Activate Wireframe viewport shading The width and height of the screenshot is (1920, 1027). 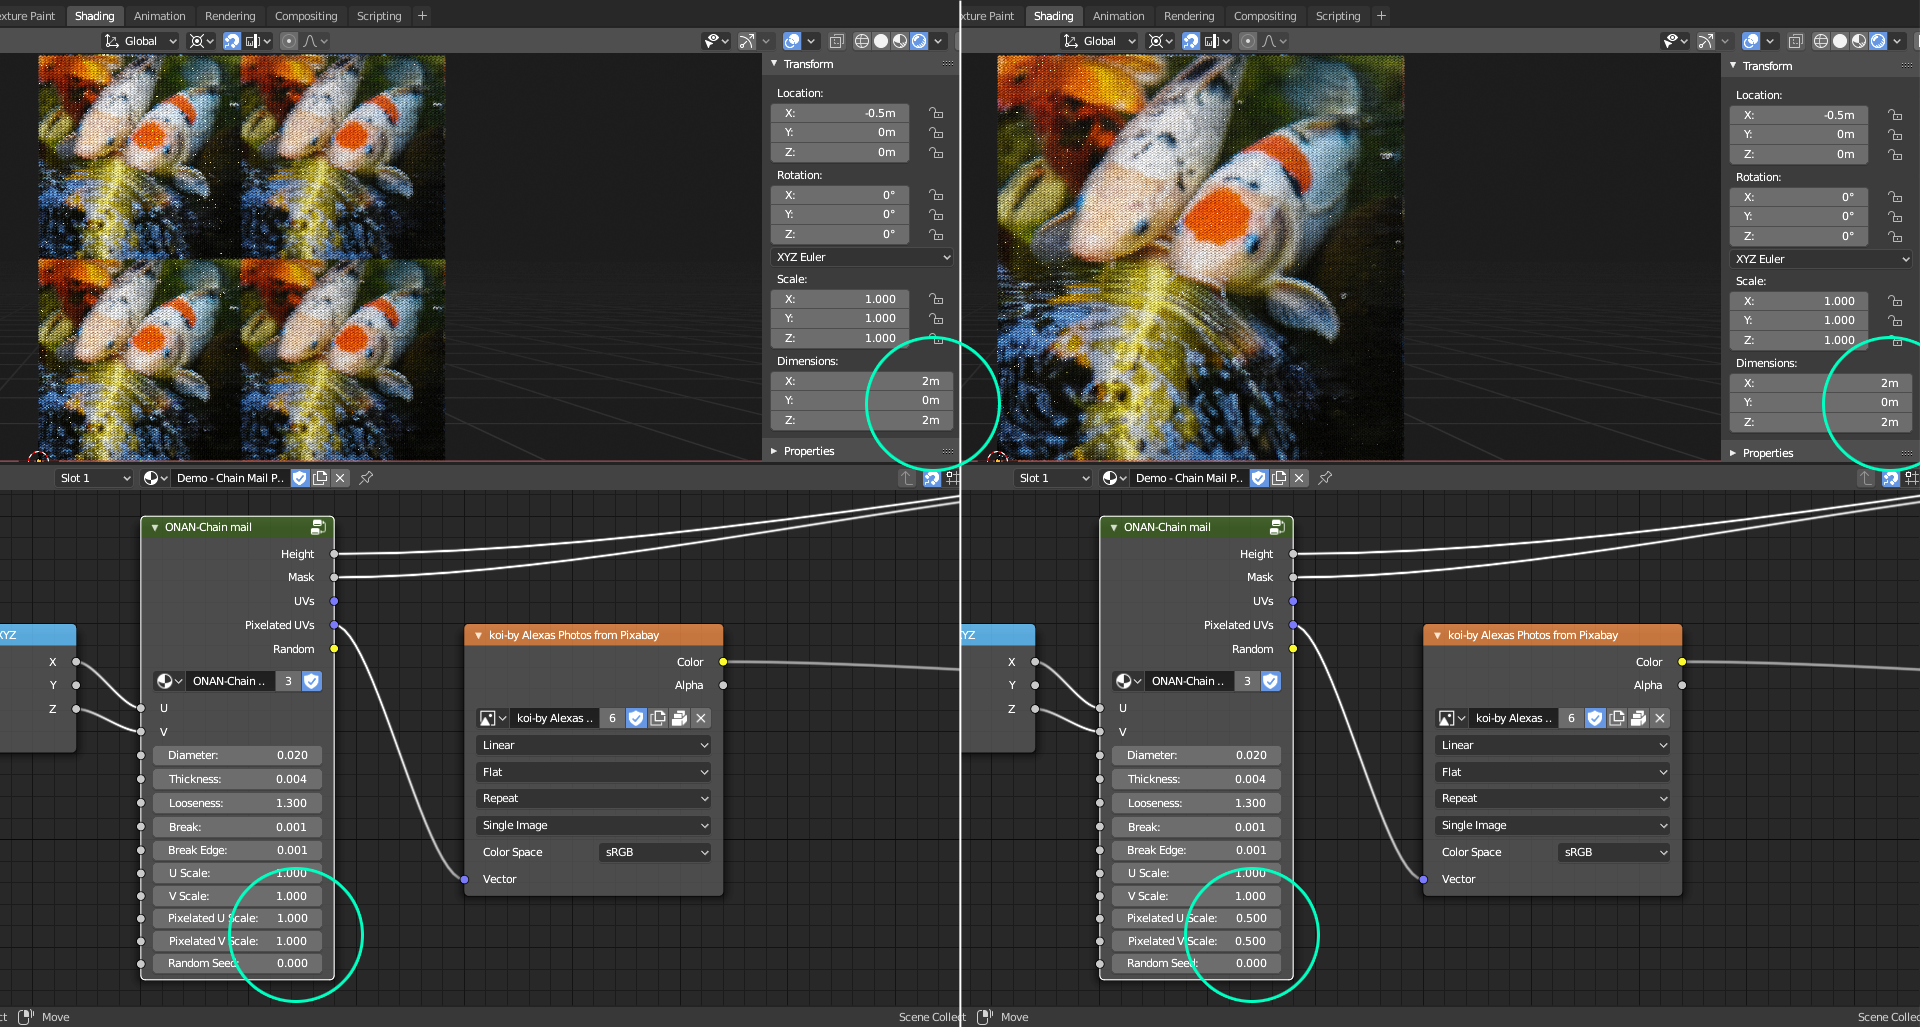[x=860, y=41]
